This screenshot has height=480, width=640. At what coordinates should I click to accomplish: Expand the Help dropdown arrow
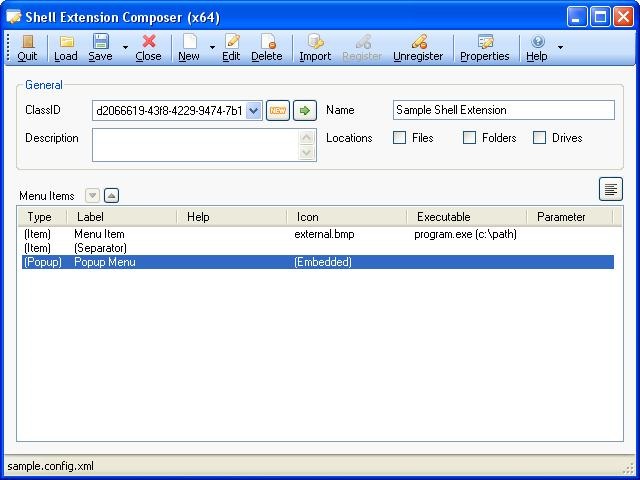pyautogui.click(x=560, y=48)
